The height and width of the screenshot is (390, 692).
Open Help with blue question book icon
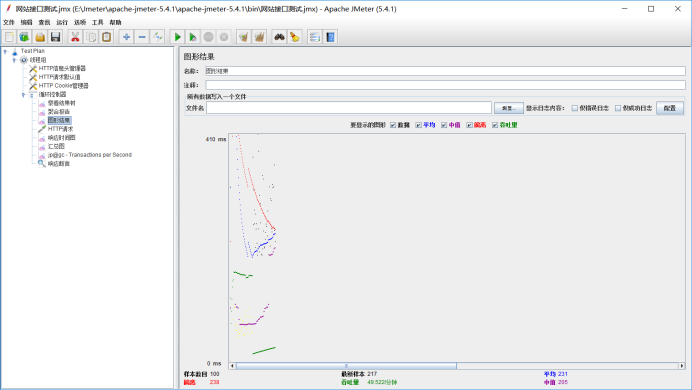331,37
